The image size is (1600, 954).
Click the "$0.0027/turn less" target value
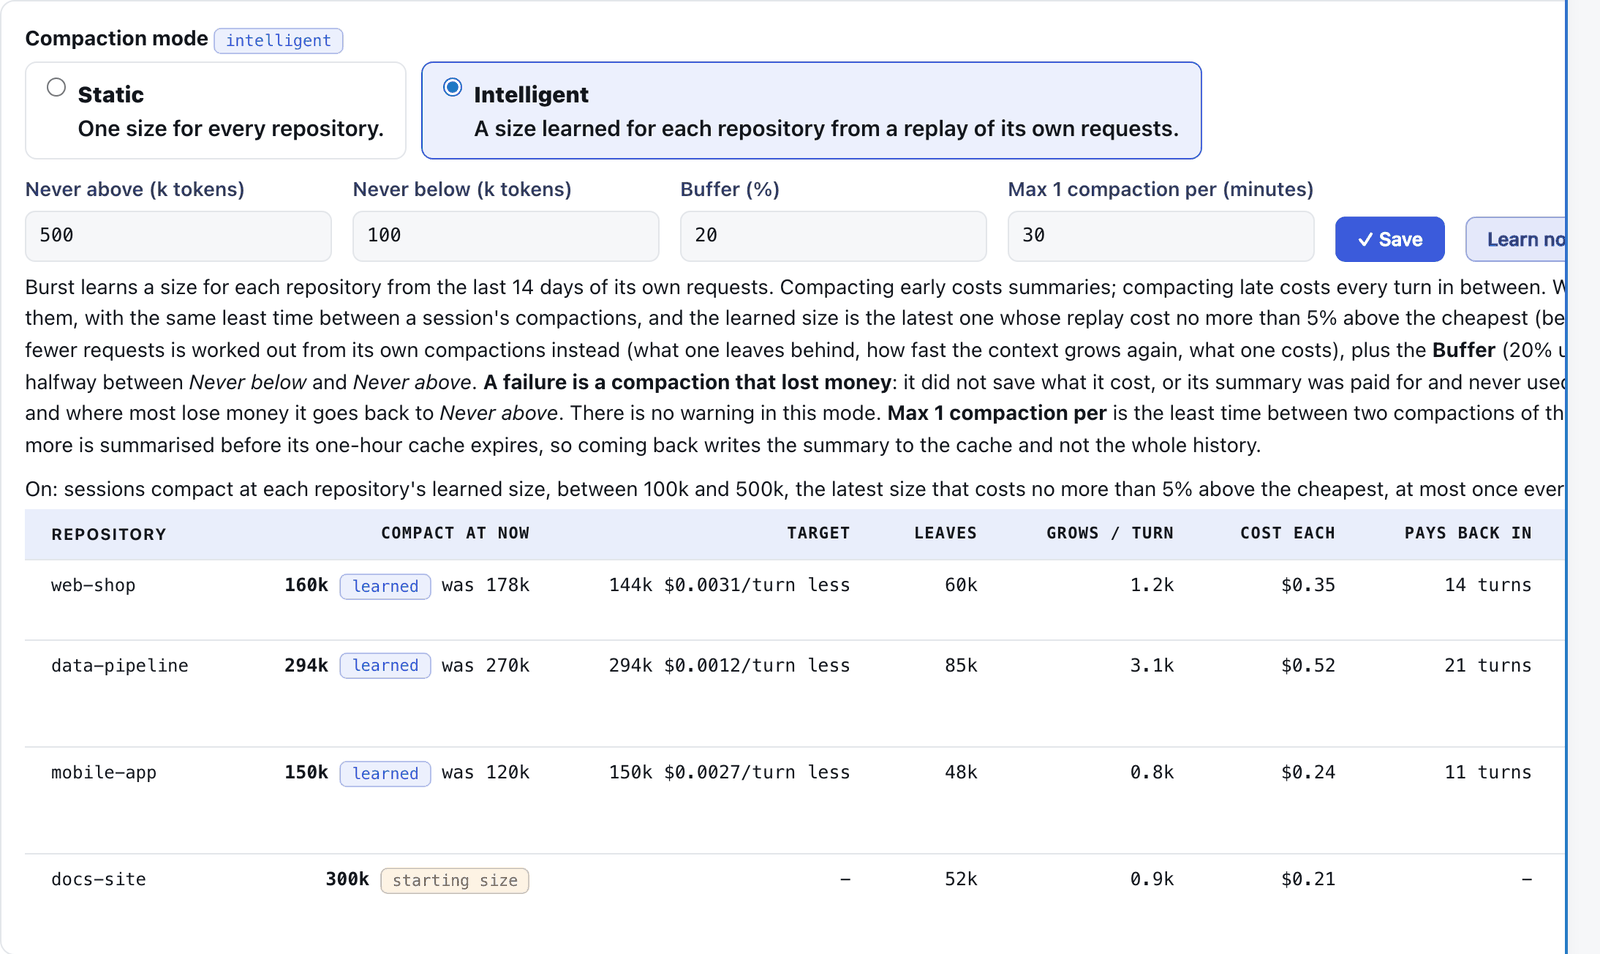(757, 772)
